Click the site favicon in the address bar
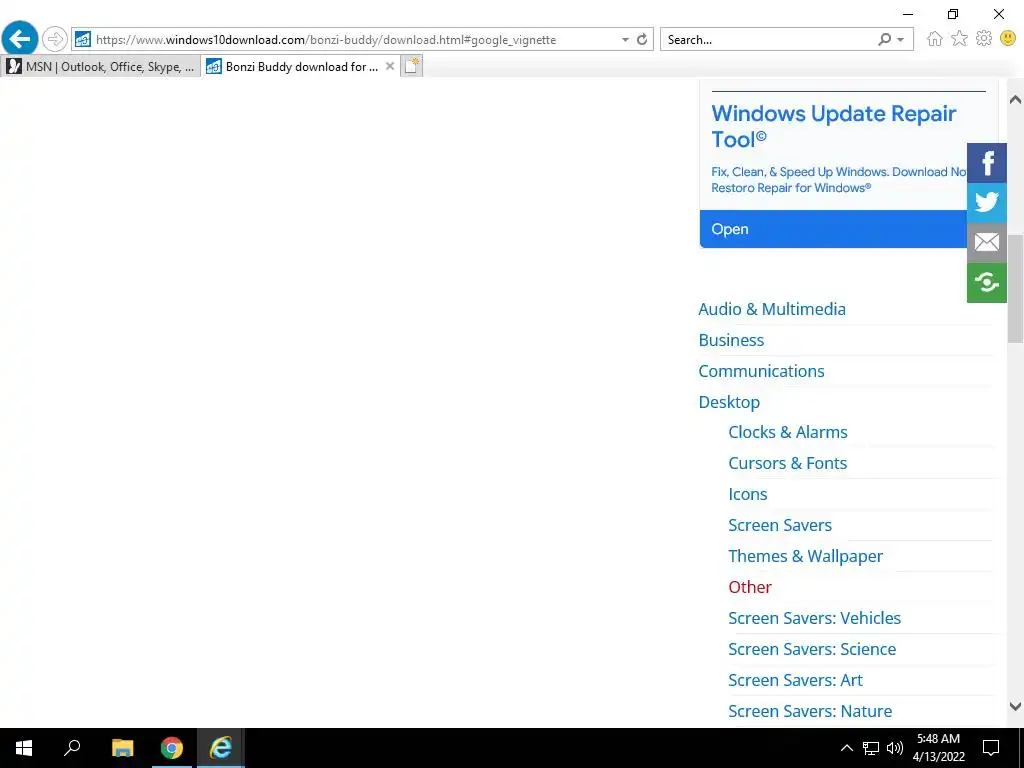 (82, 39)
